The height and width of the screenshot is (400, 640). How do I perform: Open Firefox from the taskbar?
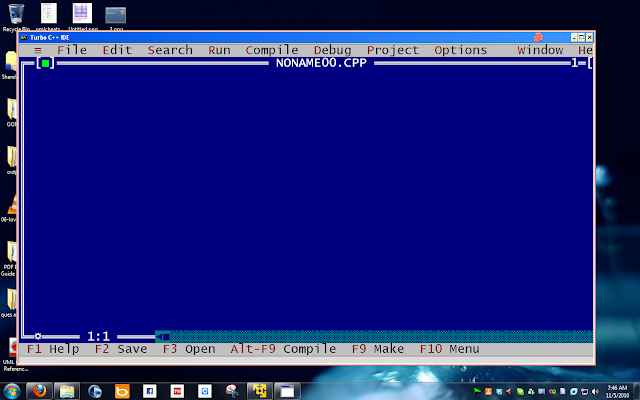[x=39, y=391]
